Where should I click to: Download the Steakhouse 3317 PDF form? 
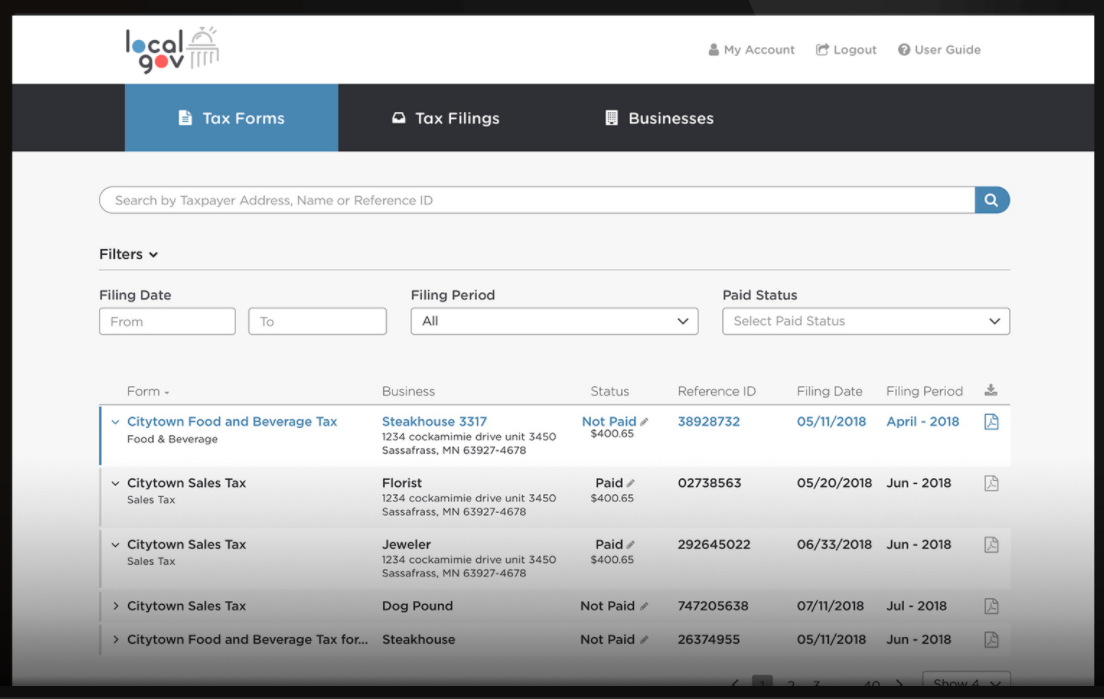(x=990, y=422)
